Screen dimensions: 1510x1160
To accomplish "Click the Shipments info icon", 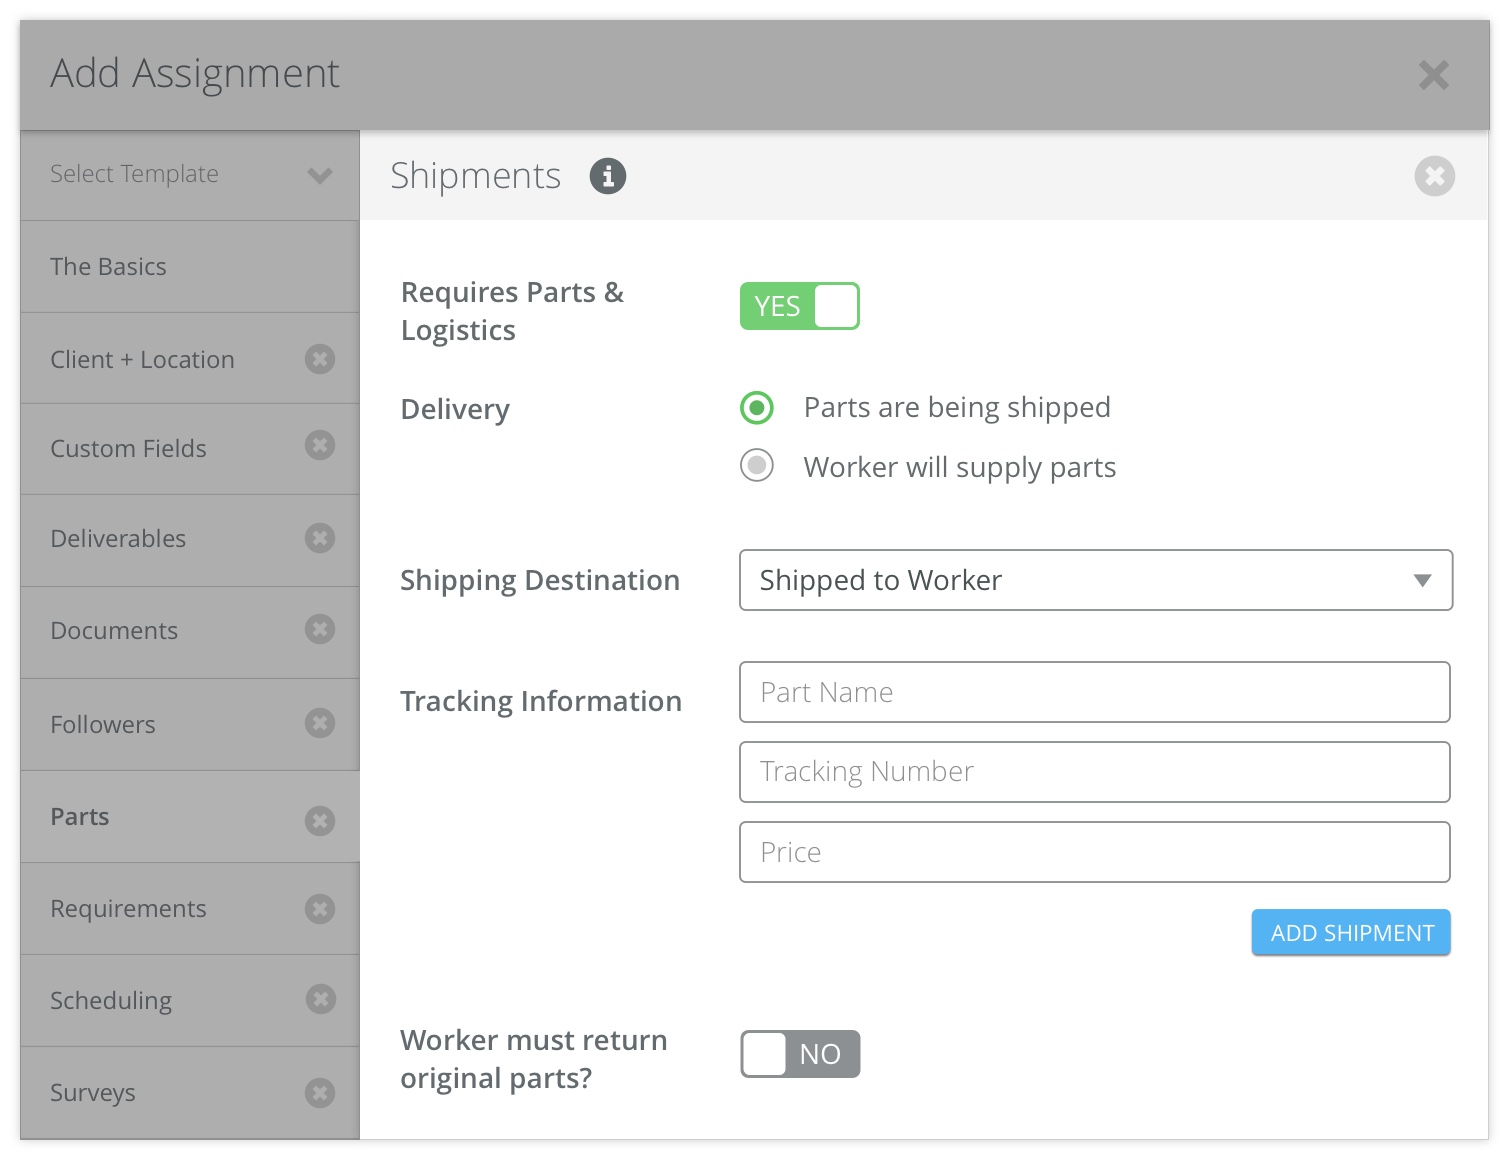I will pyautogui.click(x=607, y=176).
